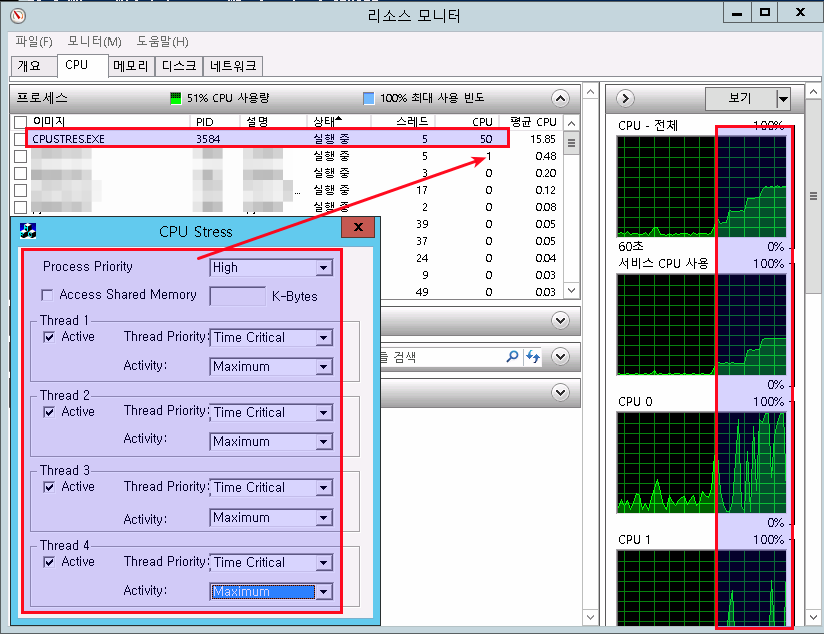Expand the handles section beside the search icons

click(560, 357)
